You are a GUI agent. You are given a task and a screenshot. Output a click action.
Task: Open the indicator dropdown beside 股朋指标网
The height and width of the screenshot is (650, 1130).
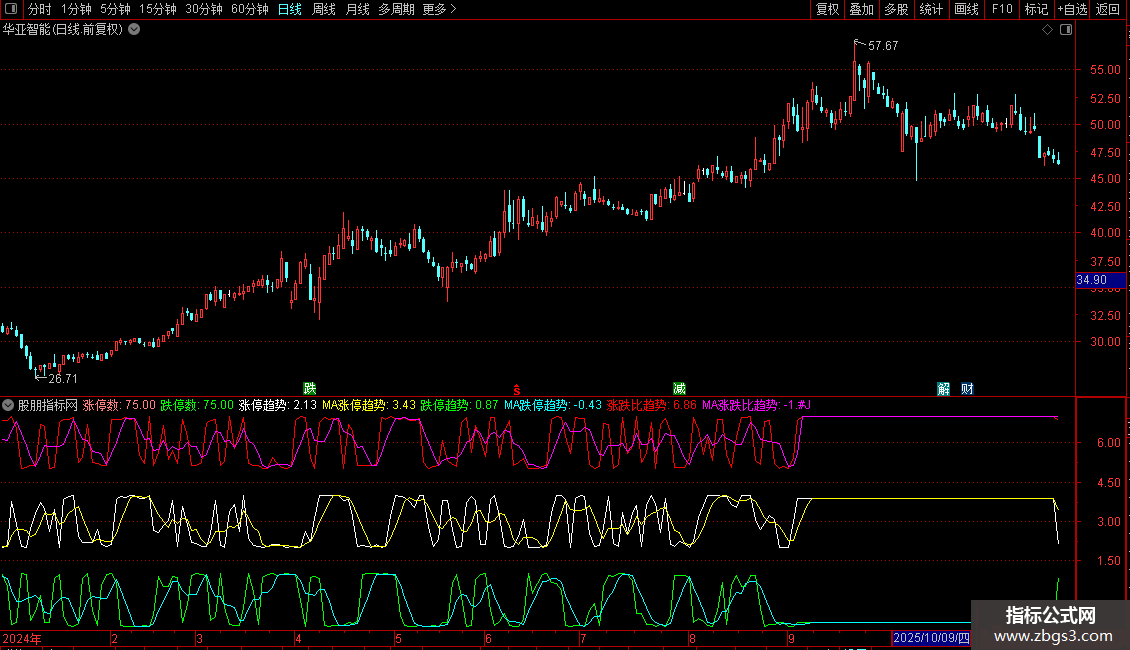[8, 406]
